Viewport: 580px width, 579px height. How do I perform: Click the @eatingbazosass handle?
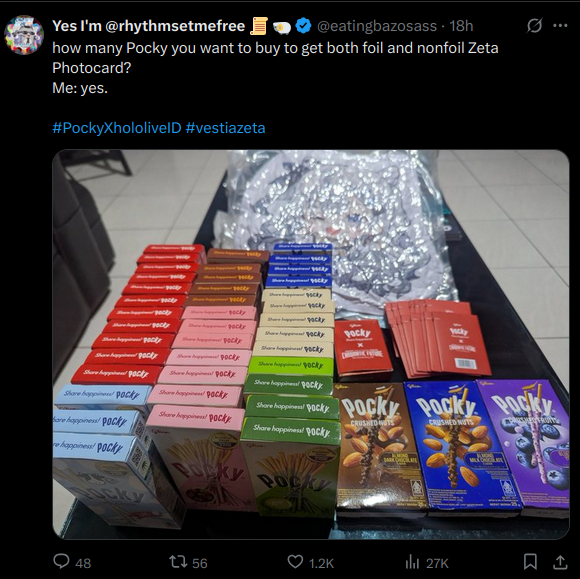[377, 26]
